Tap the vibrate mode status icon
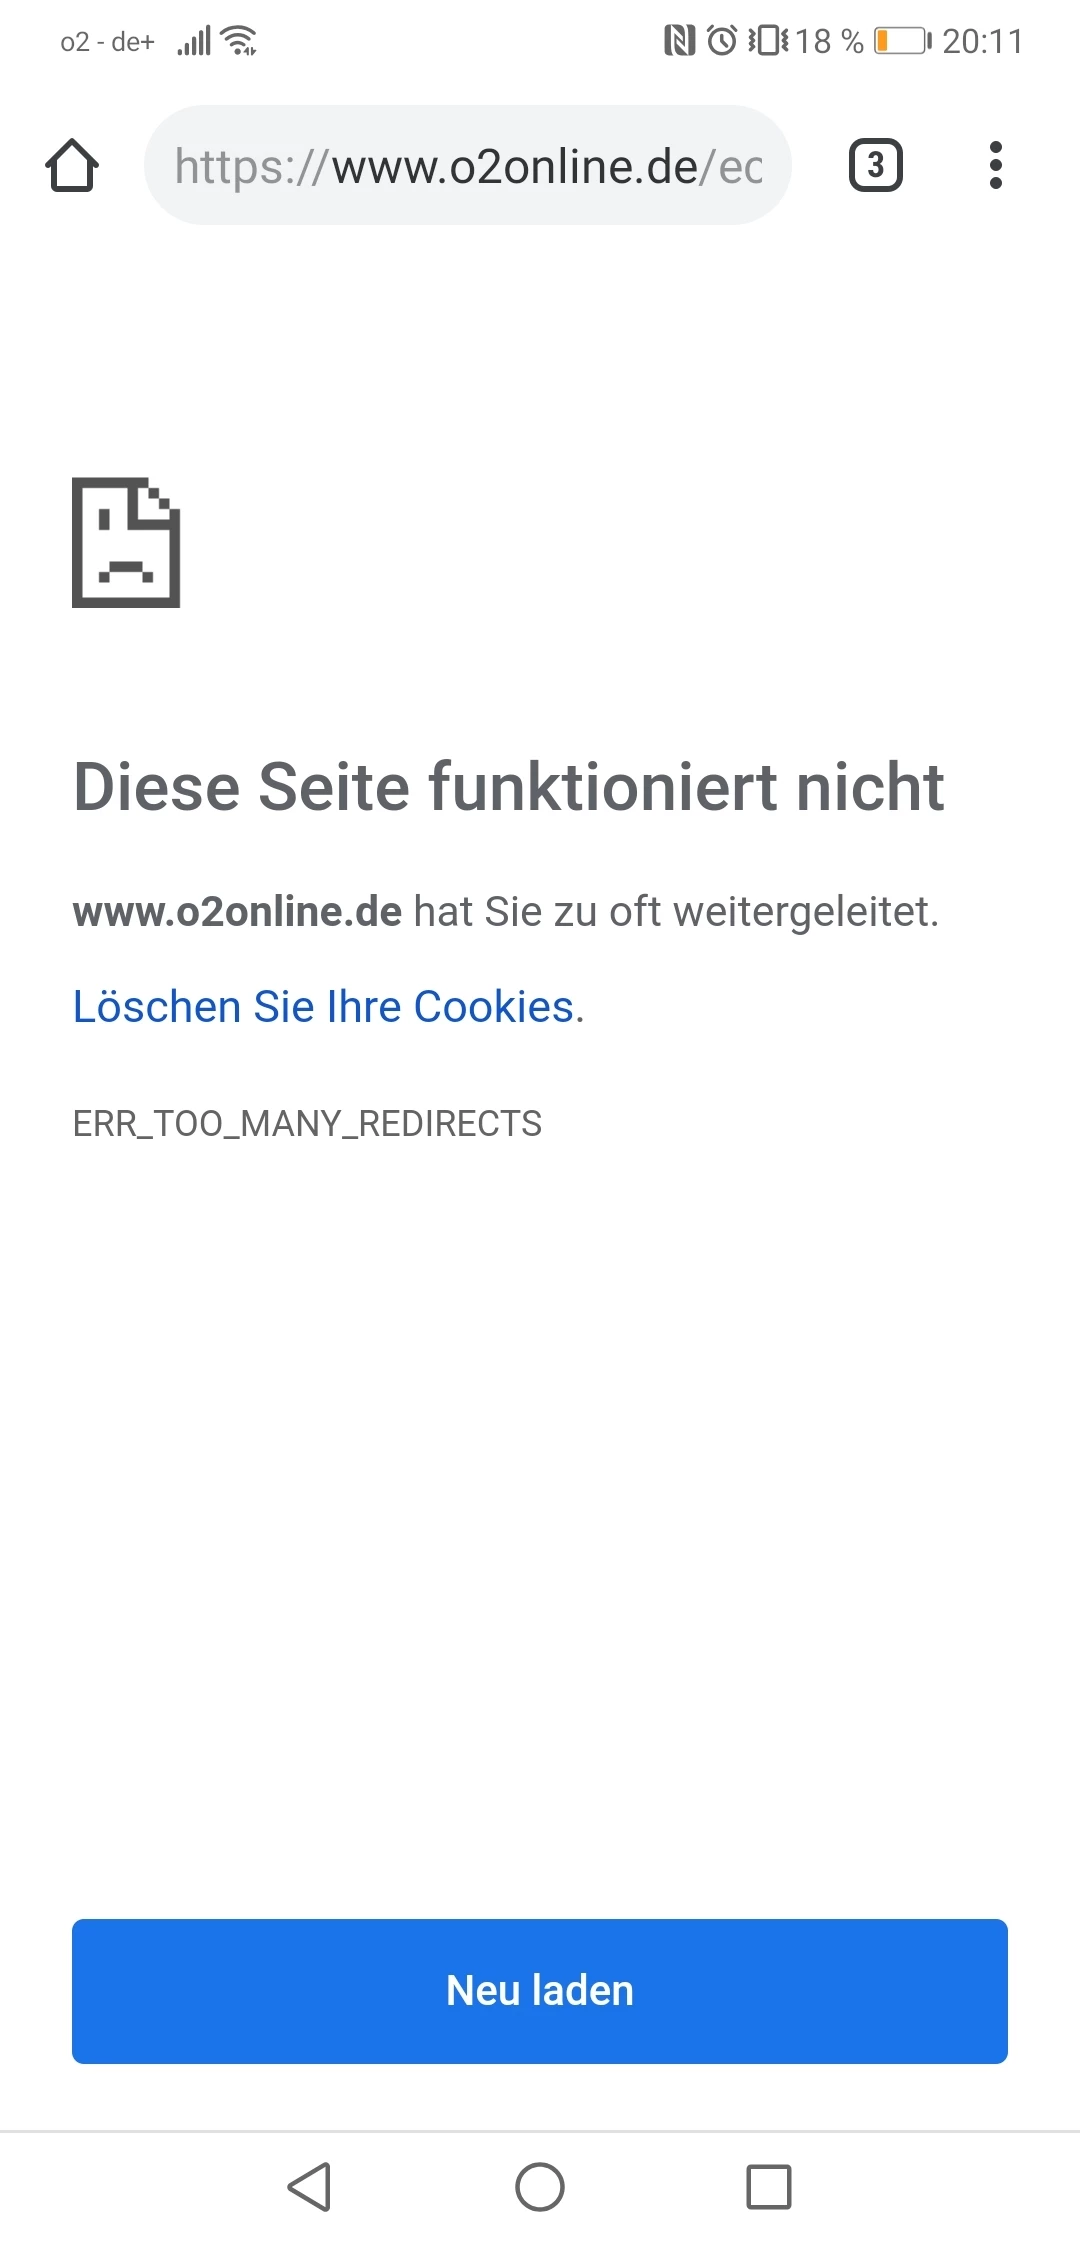Viewport: 1080px width, 2244px height. (x=768, y=41)
